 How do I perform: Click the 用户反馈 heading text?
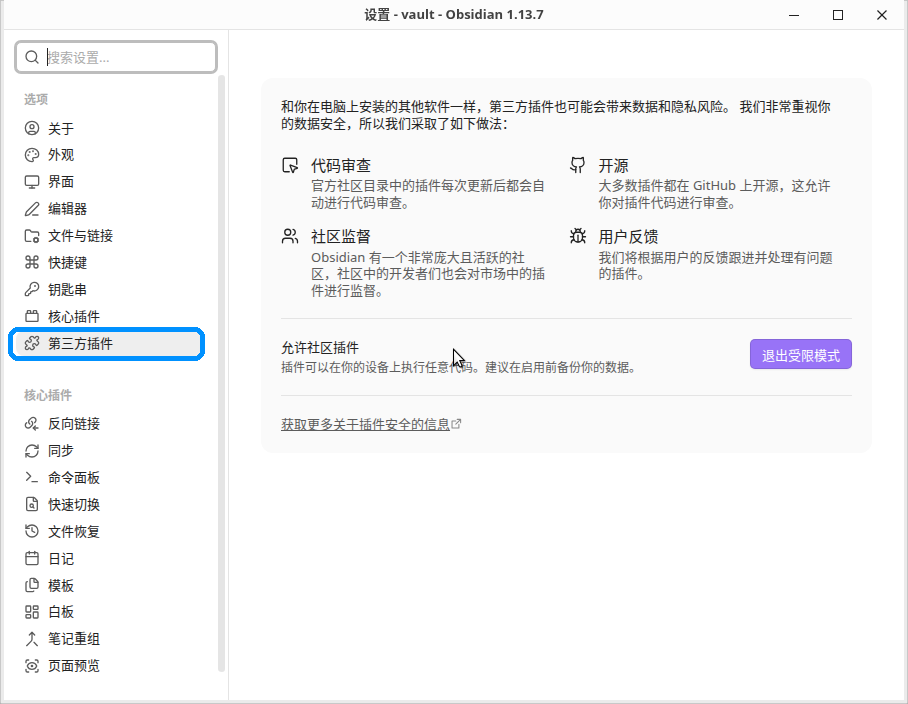(x=628, y=236)
